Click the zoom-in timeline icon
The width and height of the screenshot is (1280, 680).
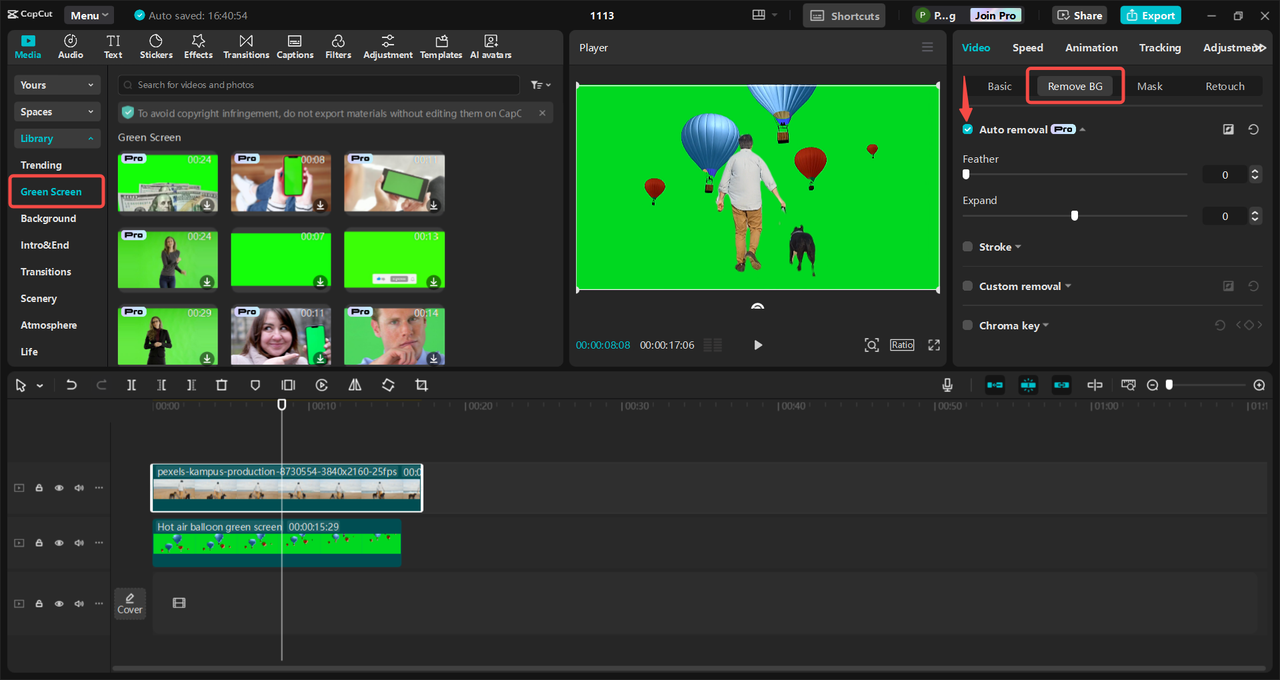pos(1259,385)
